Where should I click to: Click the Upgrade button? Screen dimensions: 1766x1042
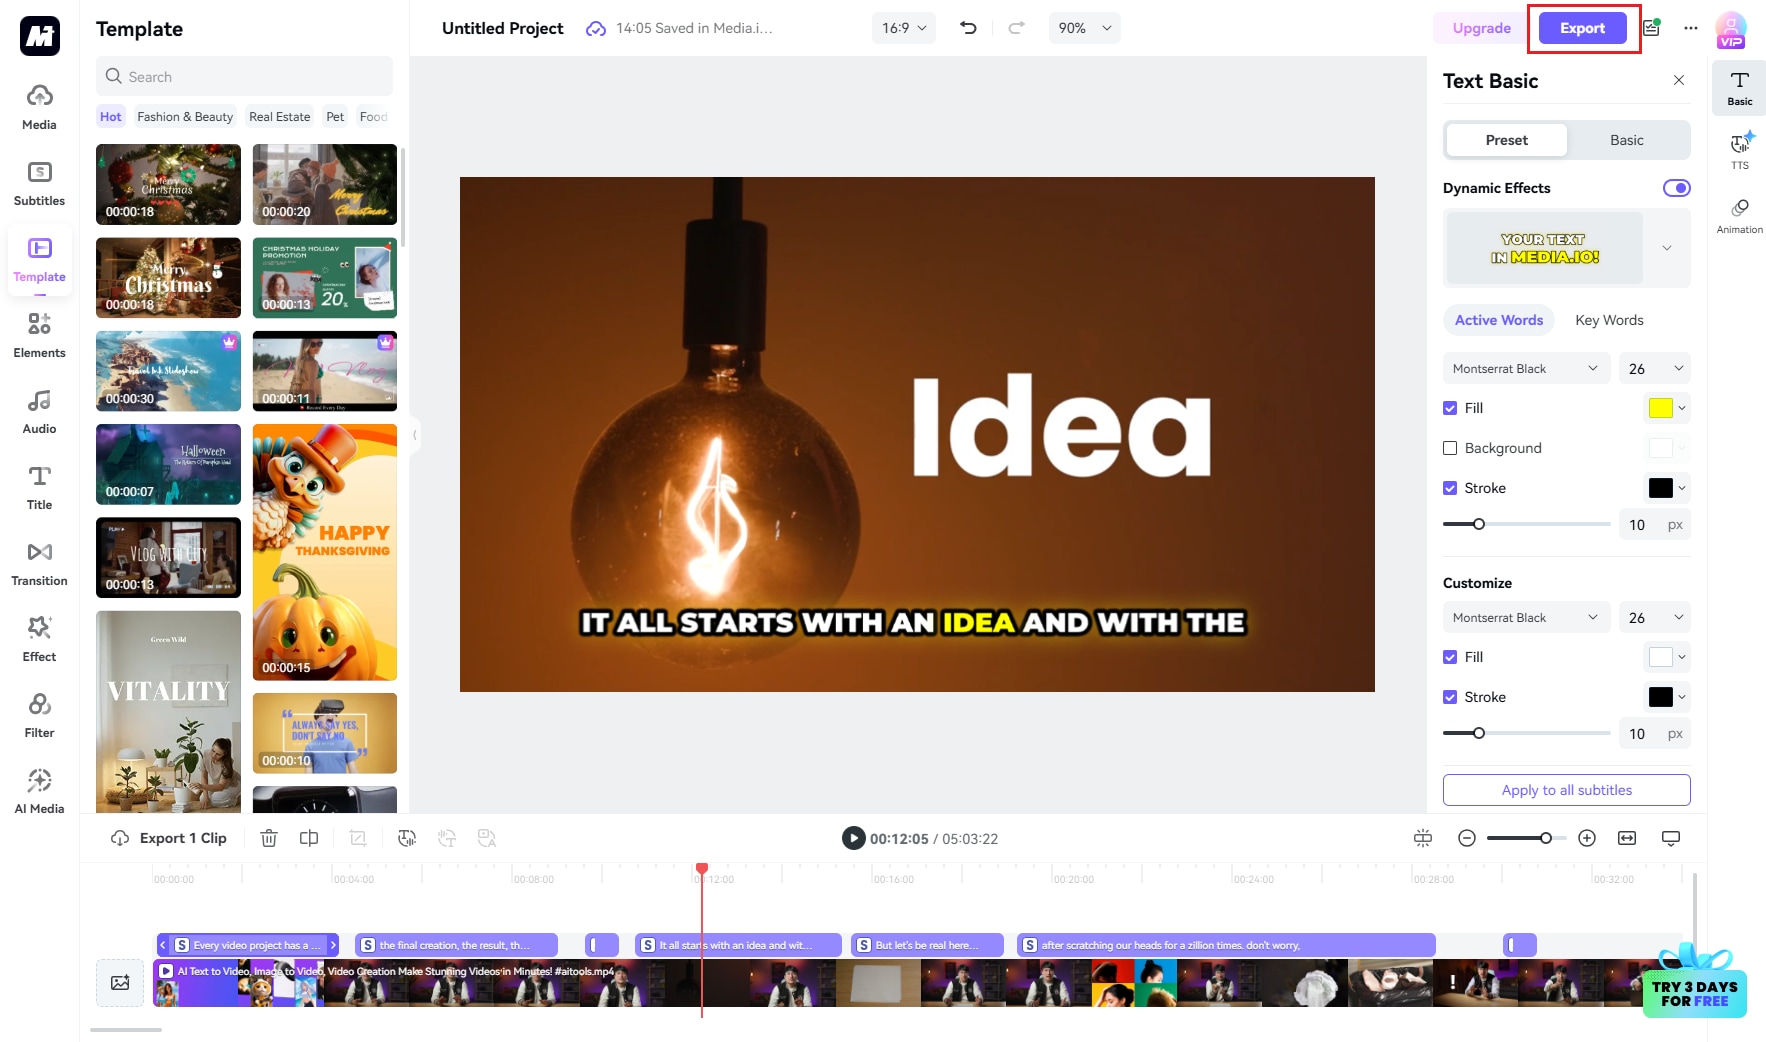[1481, 28]
